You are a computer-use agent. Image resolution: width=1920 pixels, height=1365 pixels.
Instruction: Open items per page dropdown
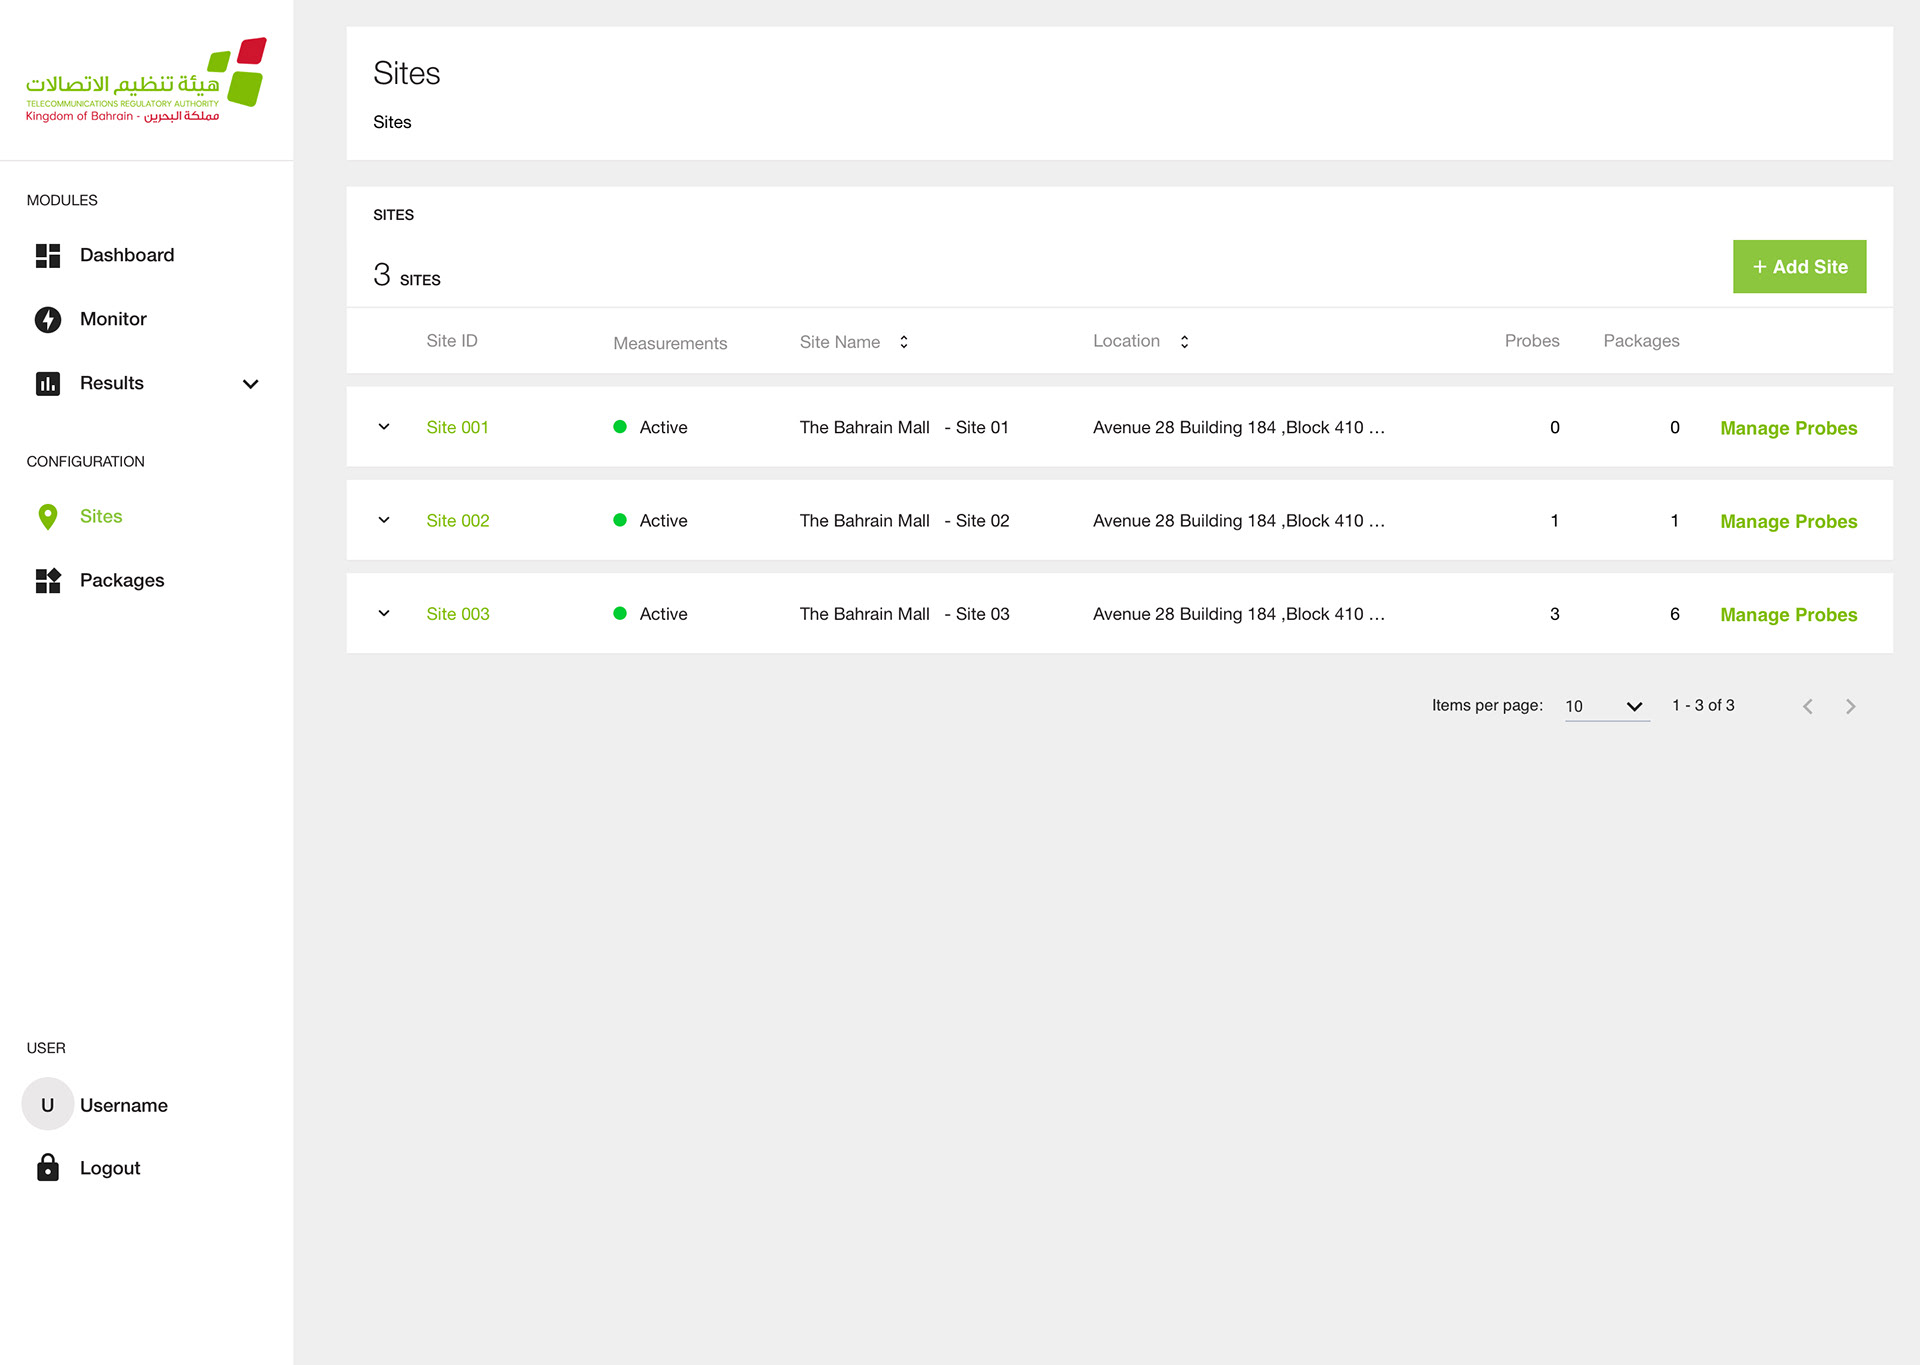[1606, 706]
